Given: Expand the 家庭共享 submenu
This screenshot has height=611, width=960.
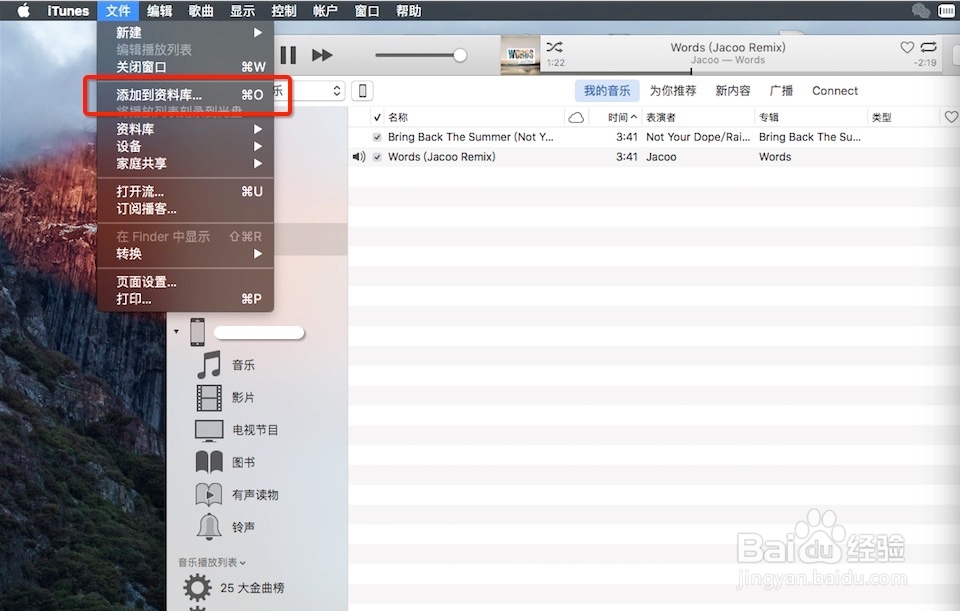Looking at the screenshot, I should coord(186,163).
